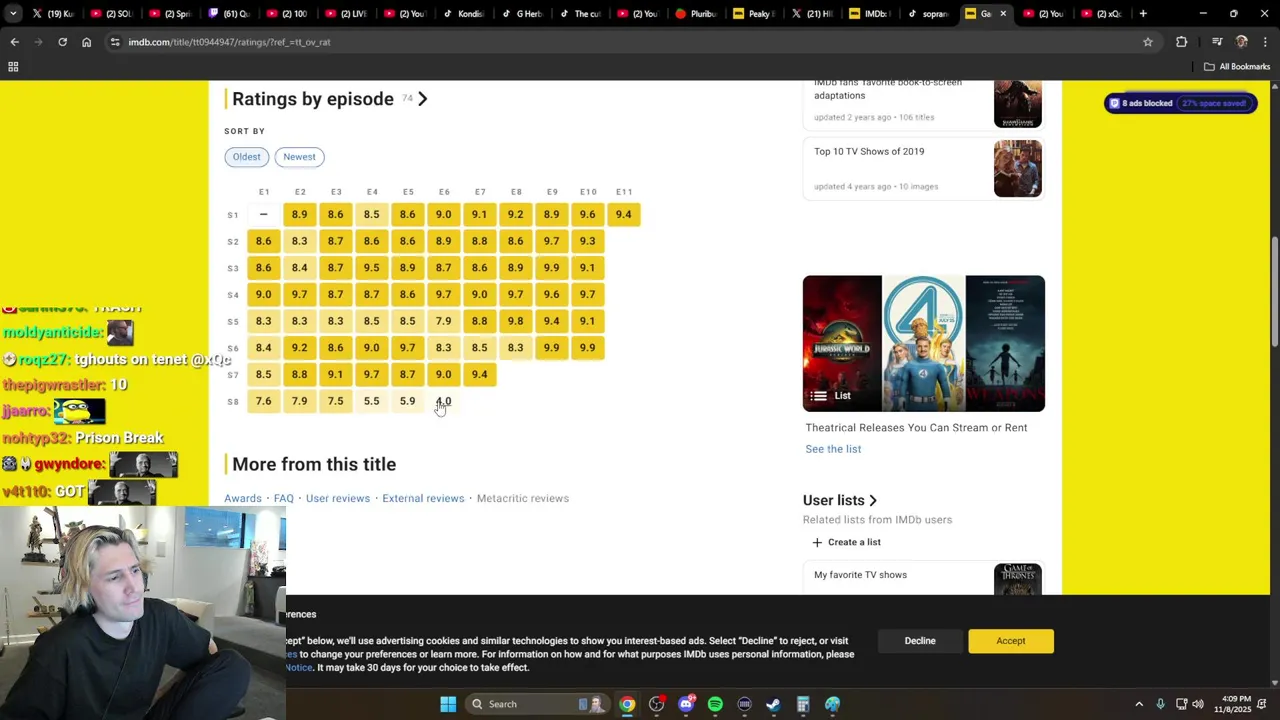
Task: Accept the advertising cookies
Action: point(1011,641)
